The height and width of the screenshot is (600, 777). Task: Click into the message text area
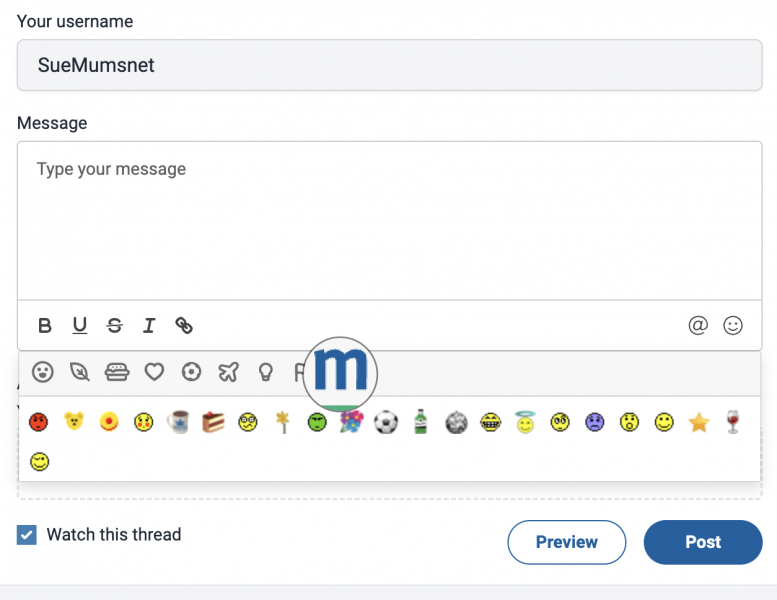(390, 220)
